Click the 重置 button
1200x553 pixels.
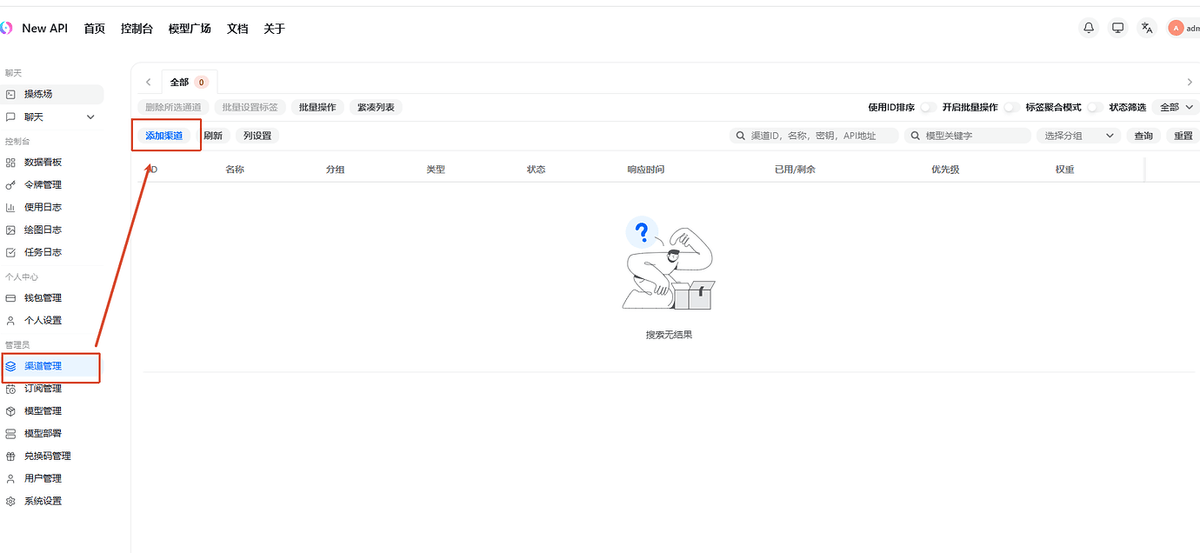point(1183,136)
